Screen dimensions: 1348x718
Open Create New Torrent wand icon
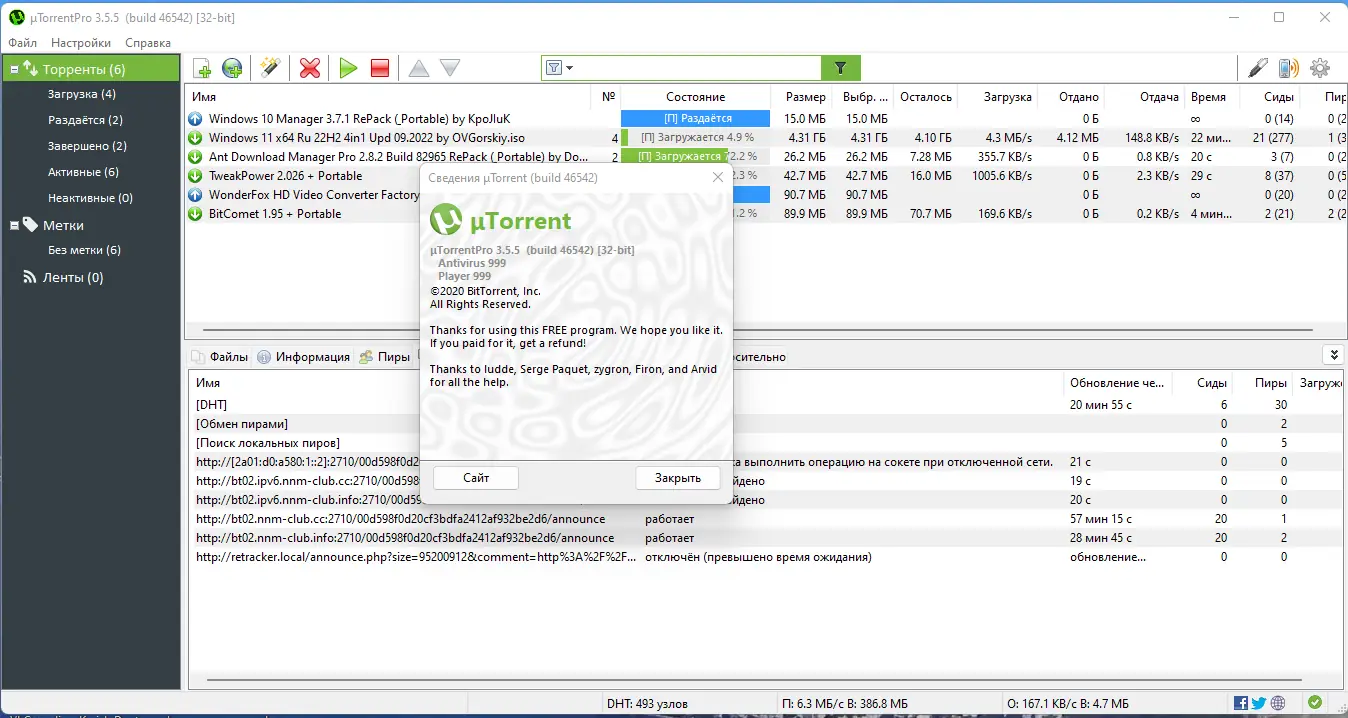269,68
